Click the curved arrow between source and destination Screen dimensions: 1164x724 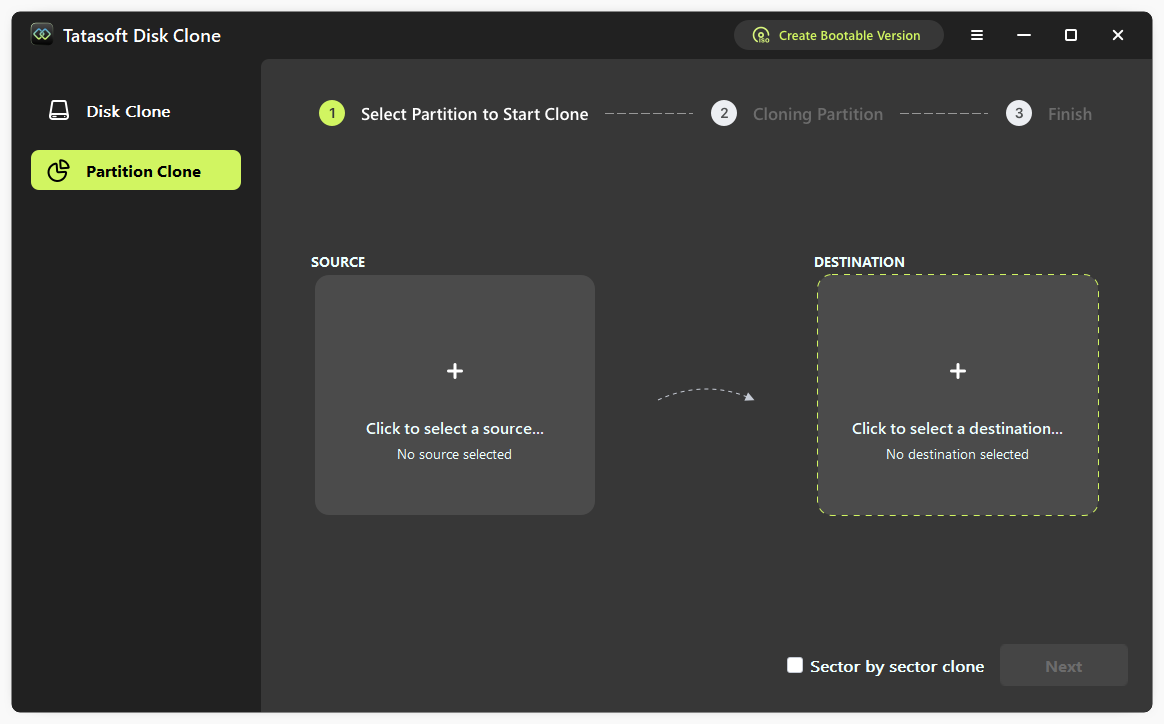(706, 395)
